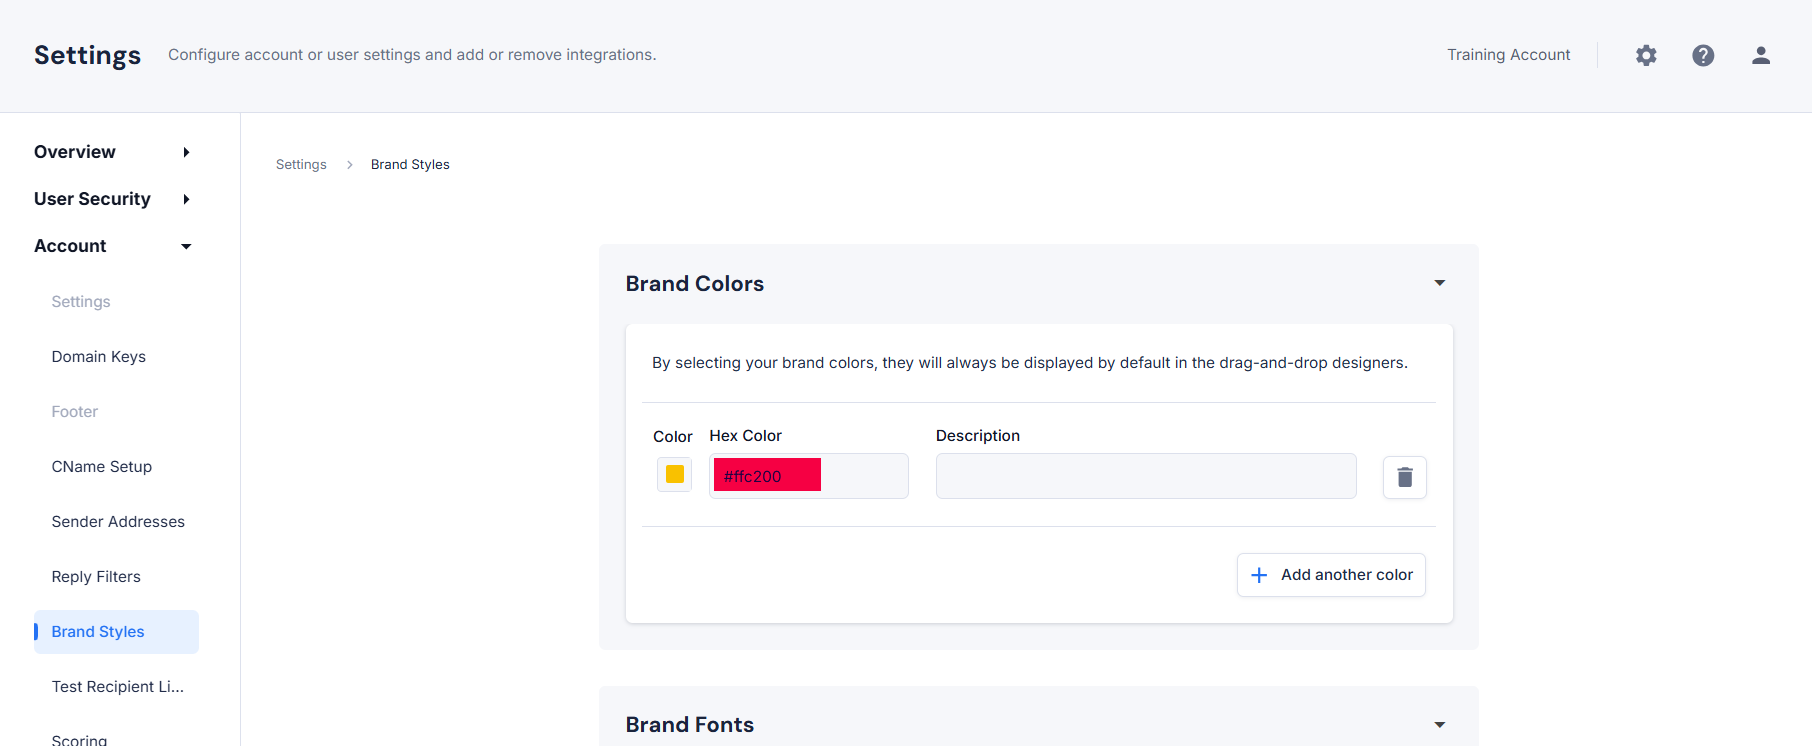Delete the color row with trash icon

1404,477
